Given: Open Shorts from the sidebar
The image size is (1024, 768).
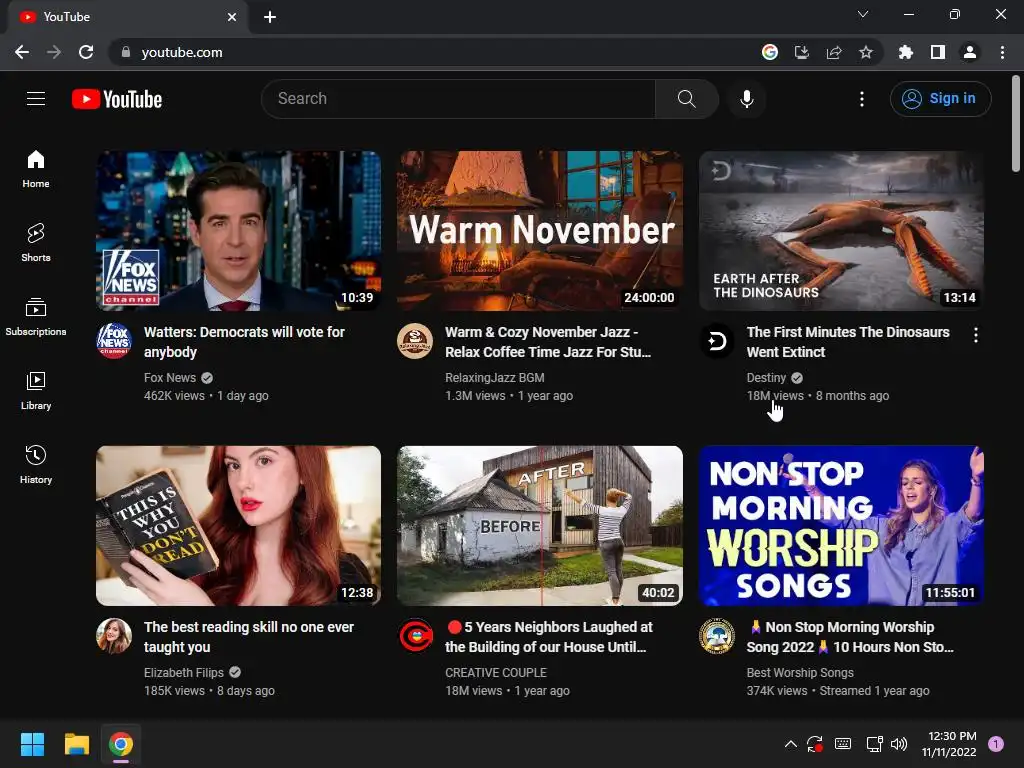Looking at the screenshot, I should (36, 243).
